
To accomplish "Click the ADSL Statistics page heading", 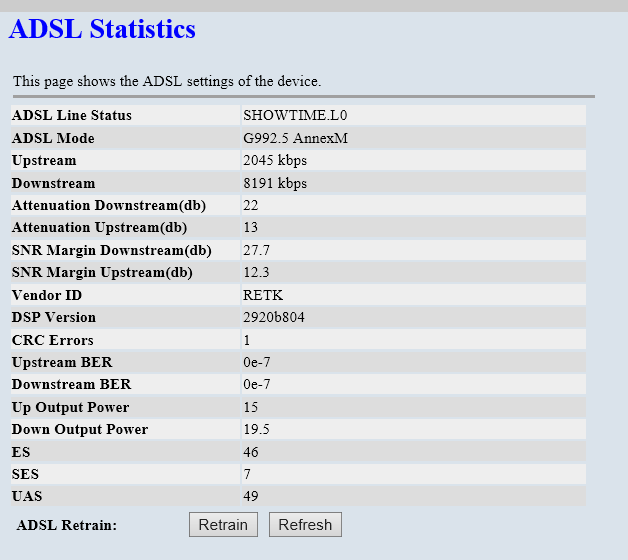I will tap(102, 29).
